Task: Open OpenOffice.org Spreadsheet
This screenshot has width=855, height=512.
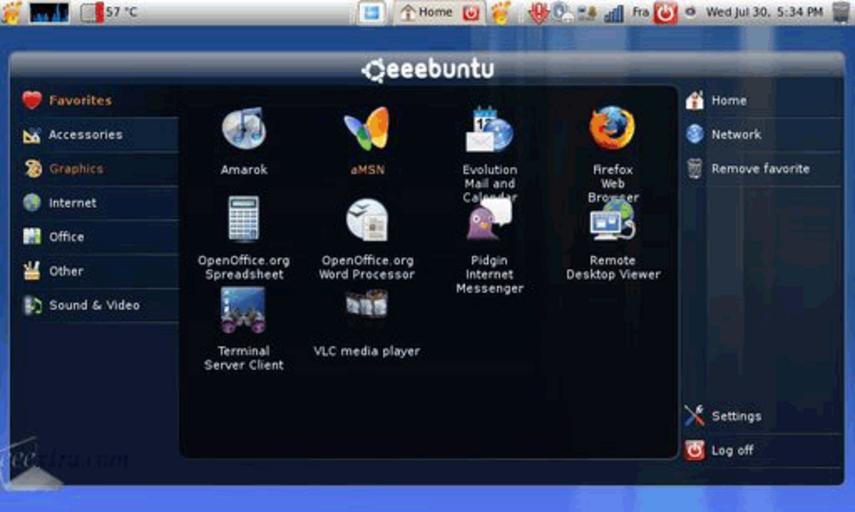Action: tap(243, 219)
